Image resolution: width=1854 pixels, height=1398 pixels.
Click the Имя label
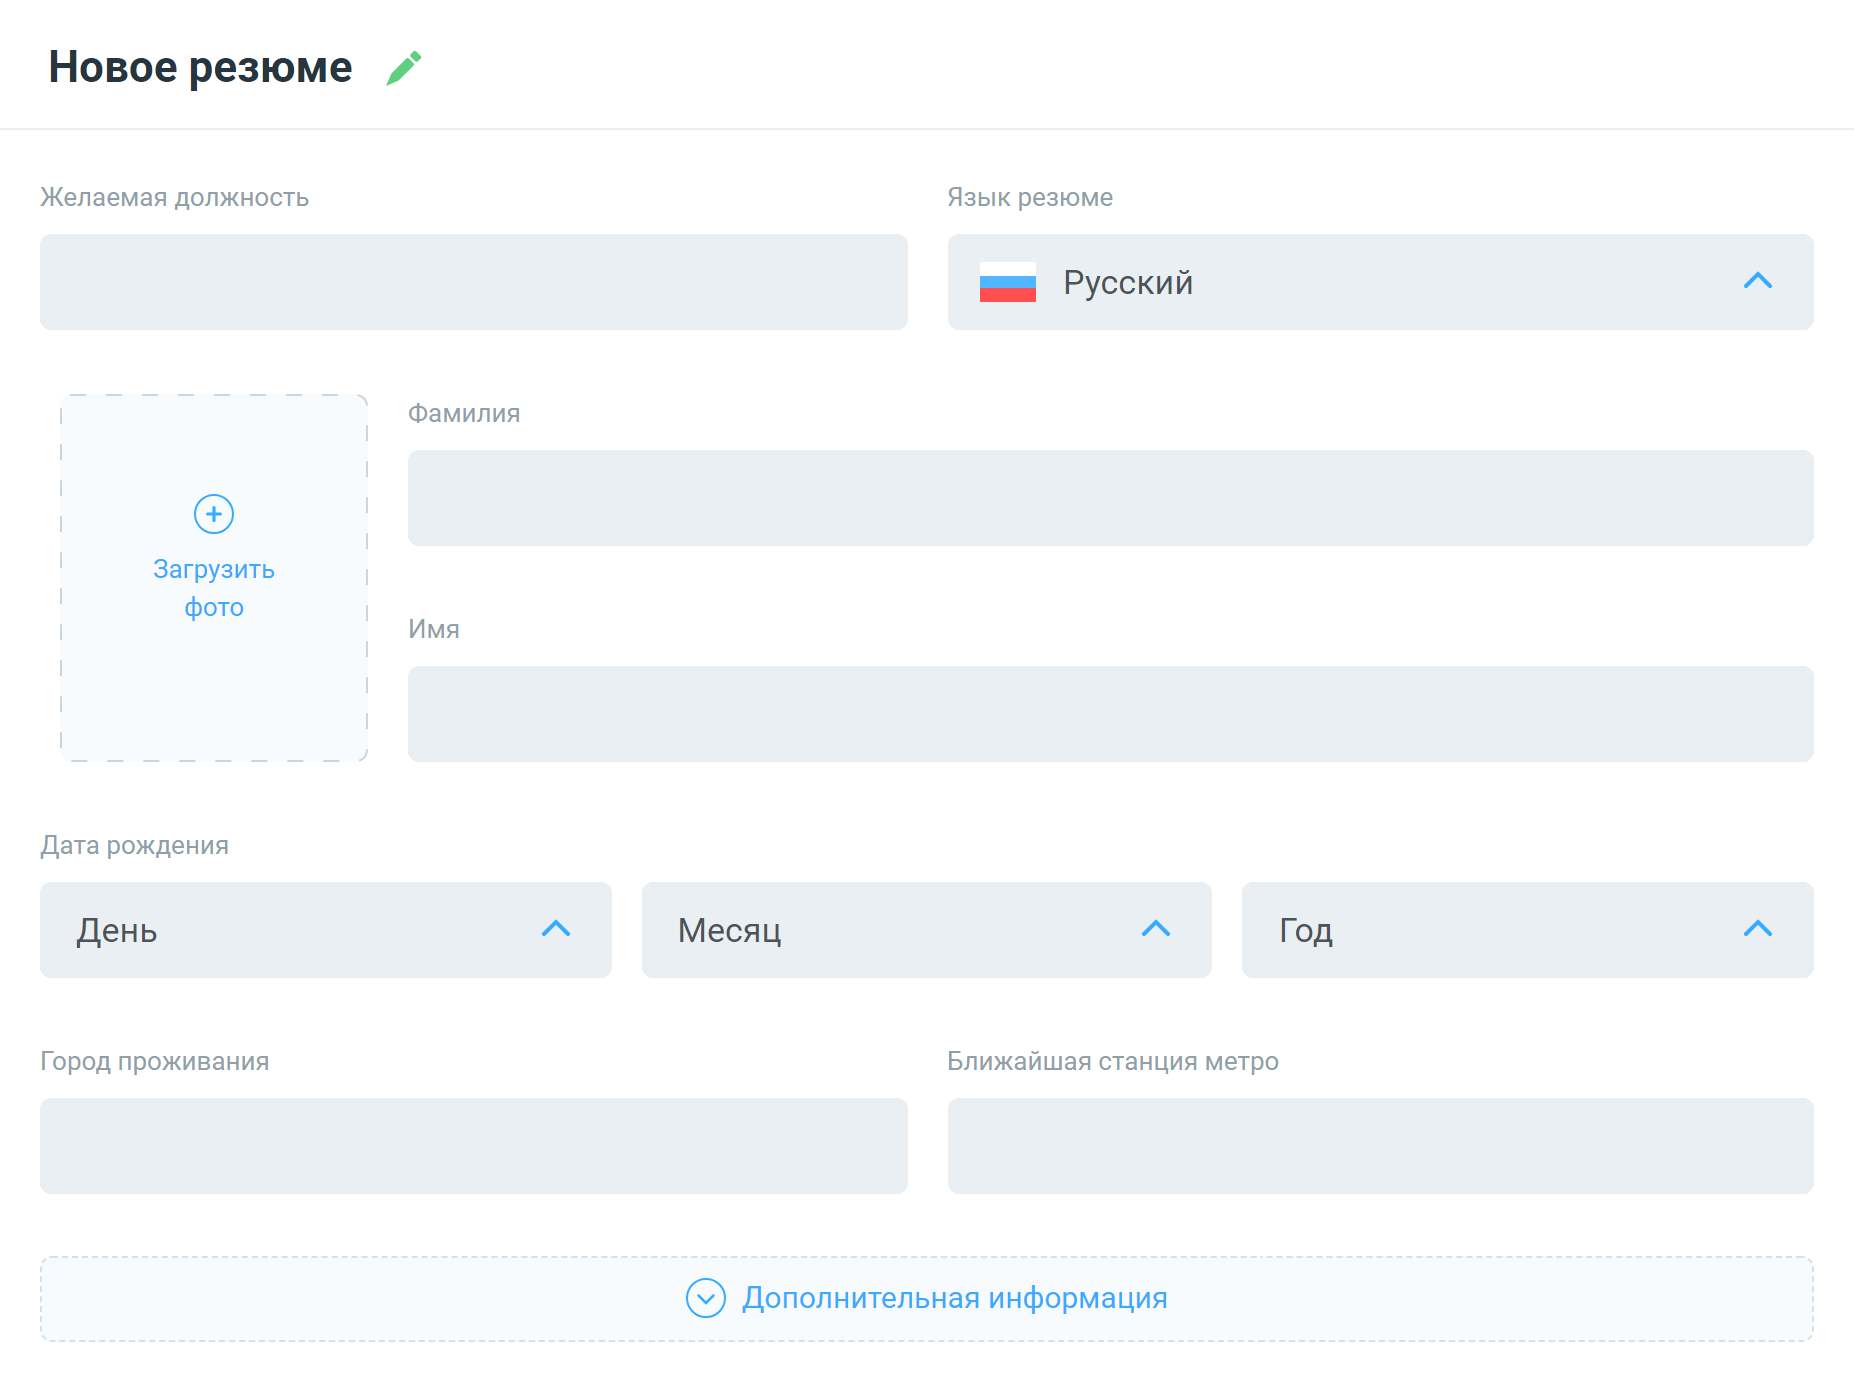[434, 629]
